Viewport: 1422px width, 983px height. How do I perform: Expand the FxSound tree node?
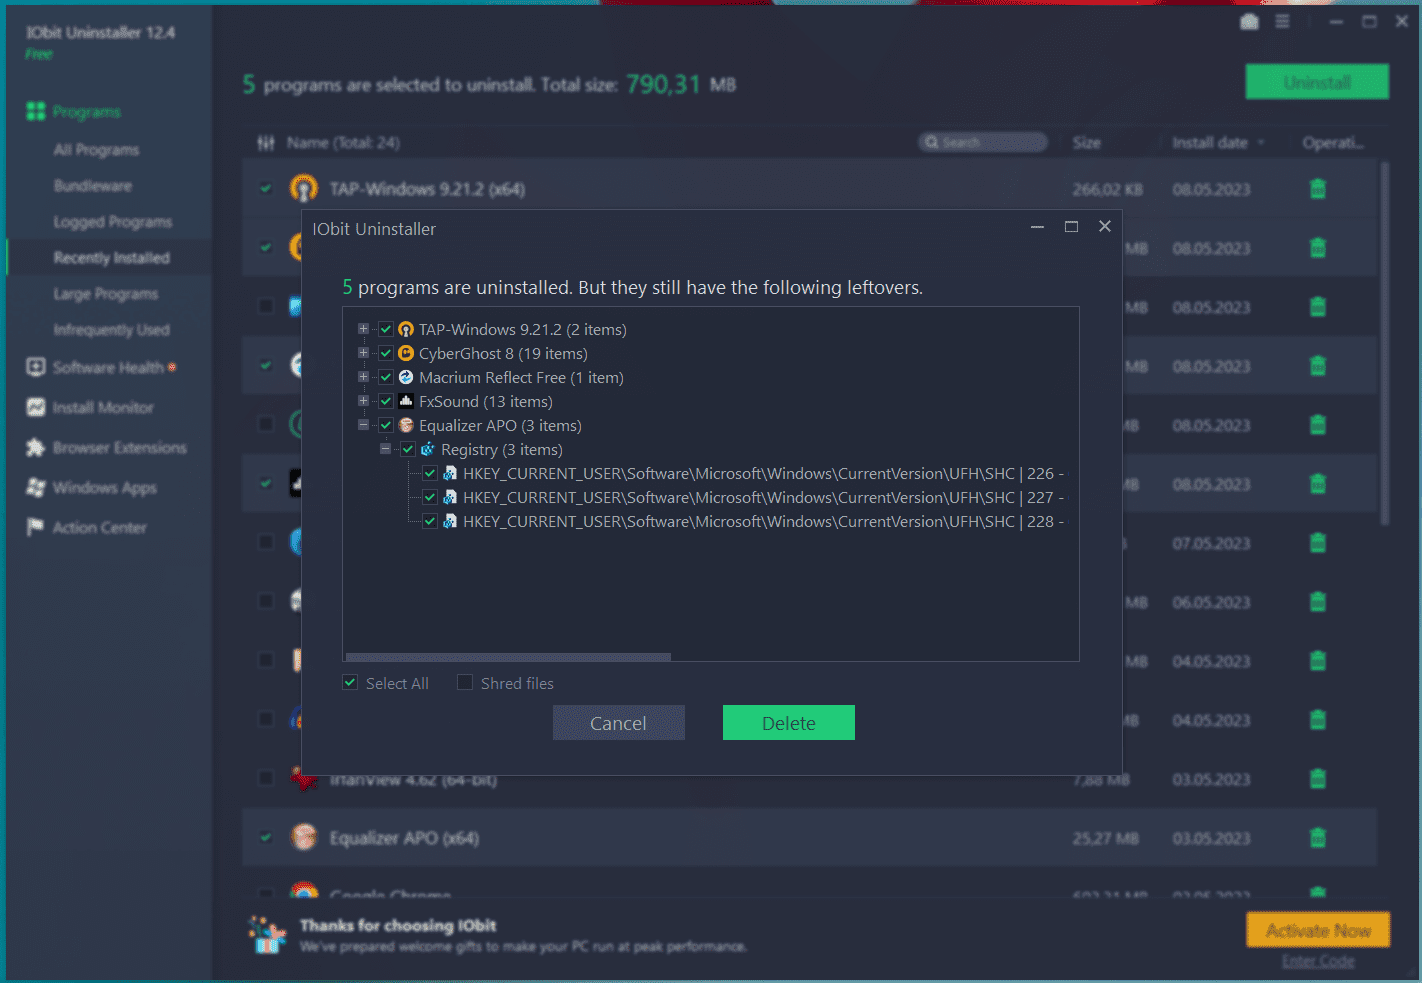click(x=363, y=401)
